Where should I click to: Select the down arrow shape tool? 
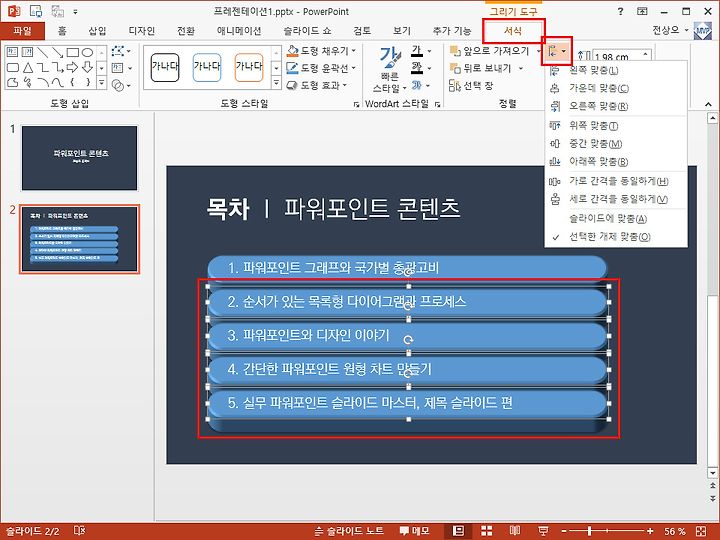pyautogui.click(x=87, y=68)
